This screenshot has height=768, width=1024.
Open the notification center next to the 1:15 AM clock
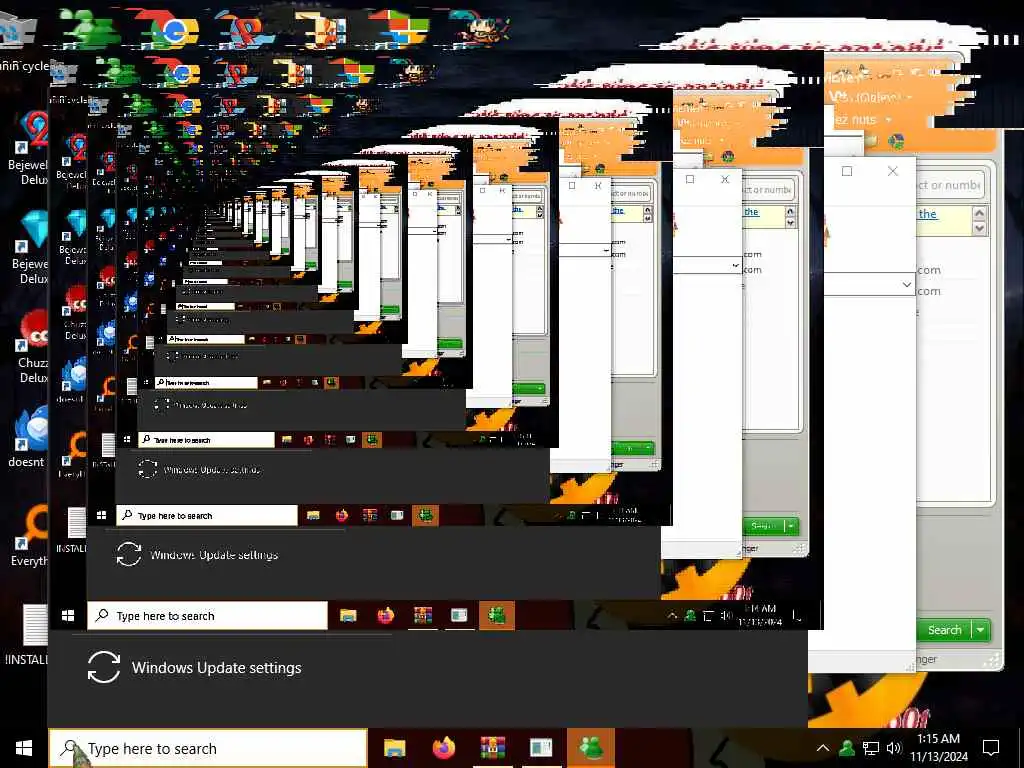991,748
